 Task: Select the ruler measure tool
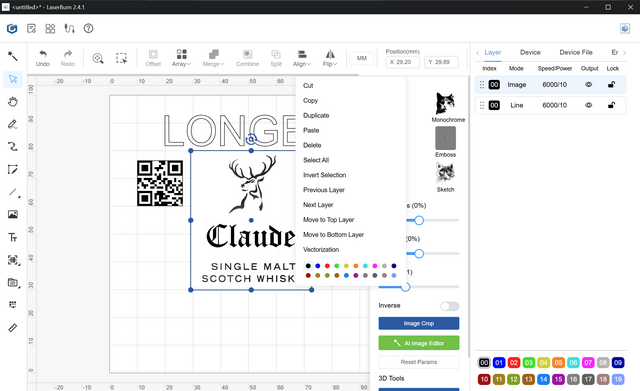13,328
